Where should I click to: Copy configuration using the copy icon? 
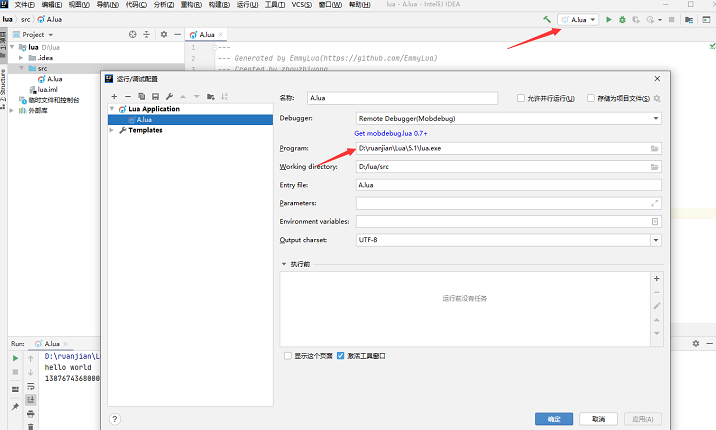click(142, 96)
